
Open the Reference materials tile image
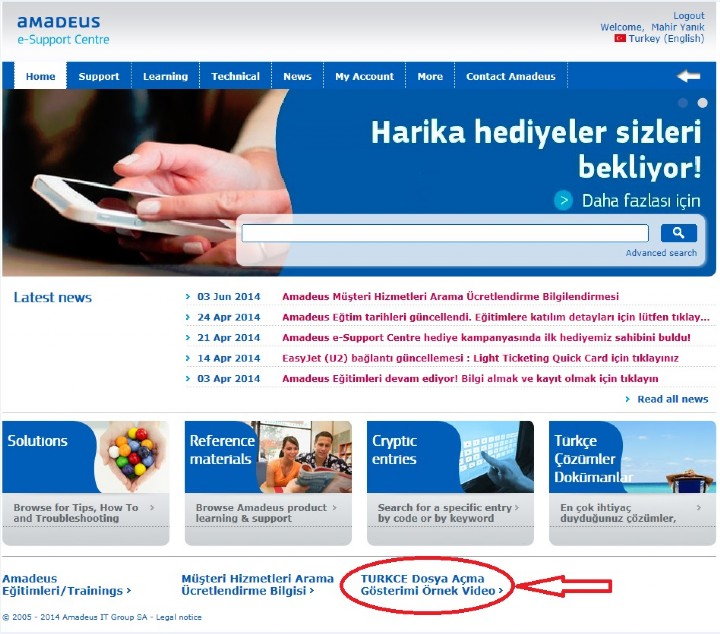268,457
